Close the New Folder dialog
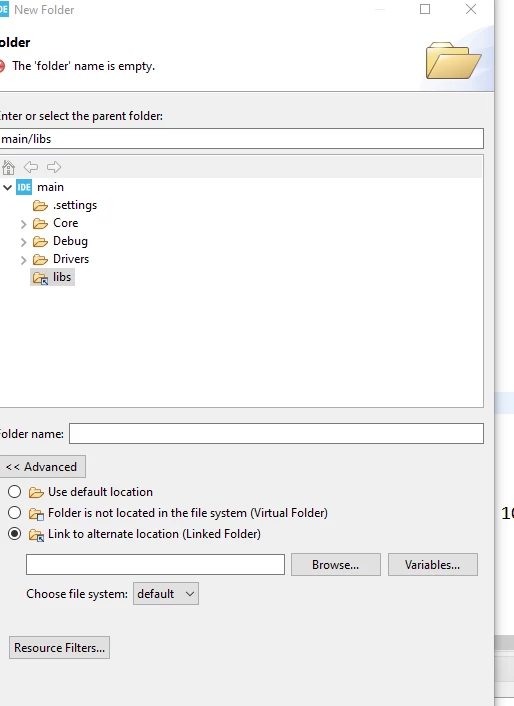This screenshot has height=706, width=514. (x=471, y=9)
